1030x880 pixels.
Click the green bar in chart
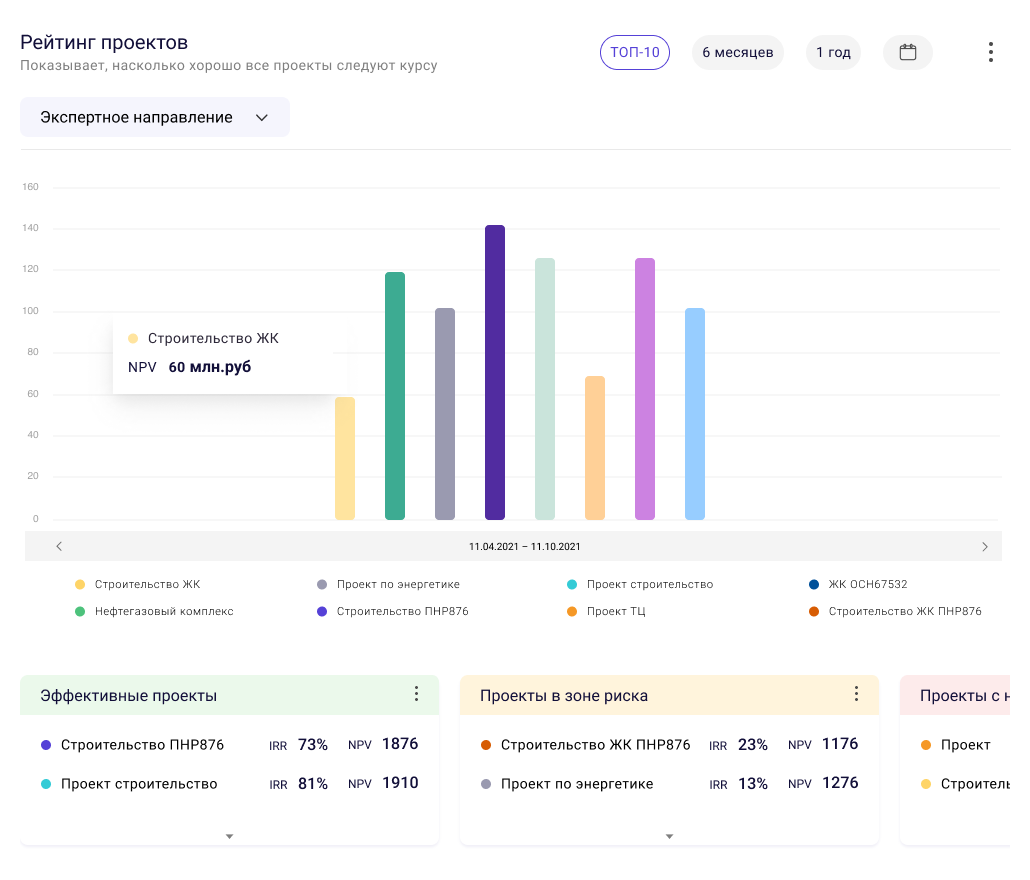pyautogui.click(x=395, y=396)
